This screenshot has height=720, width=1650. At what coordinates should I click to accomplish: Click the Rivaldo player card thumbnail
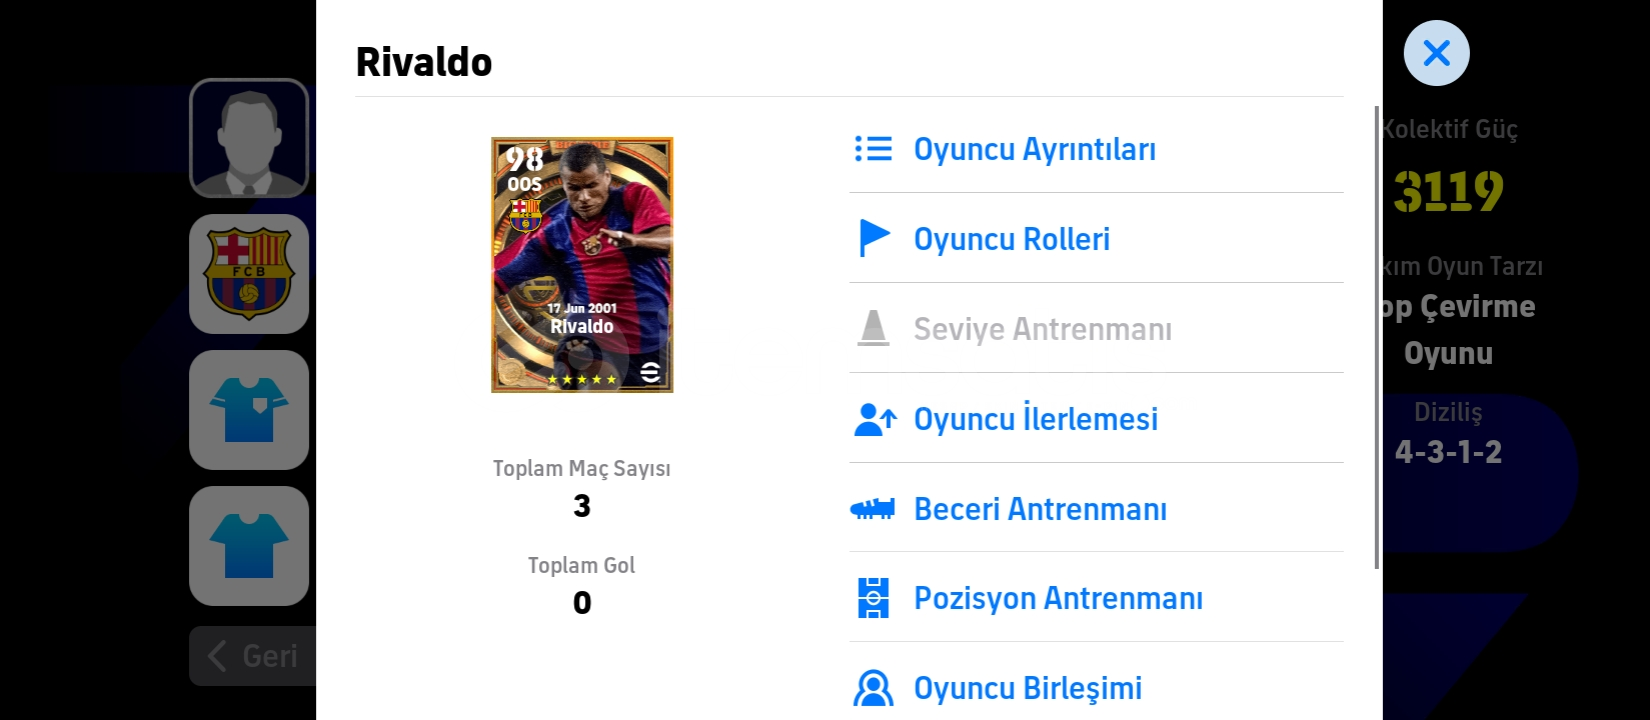(582, 265)
